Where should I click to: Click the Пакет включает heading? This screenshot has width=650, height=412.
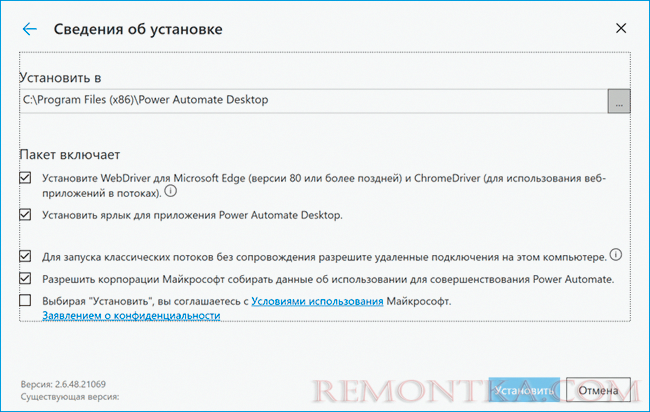point(70,155)
